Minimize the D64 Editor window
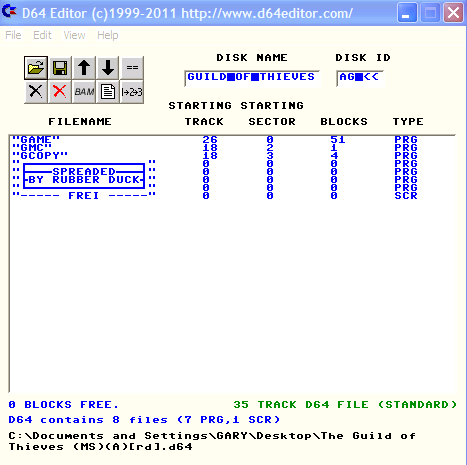467x465 pixels. pos(407,13)
